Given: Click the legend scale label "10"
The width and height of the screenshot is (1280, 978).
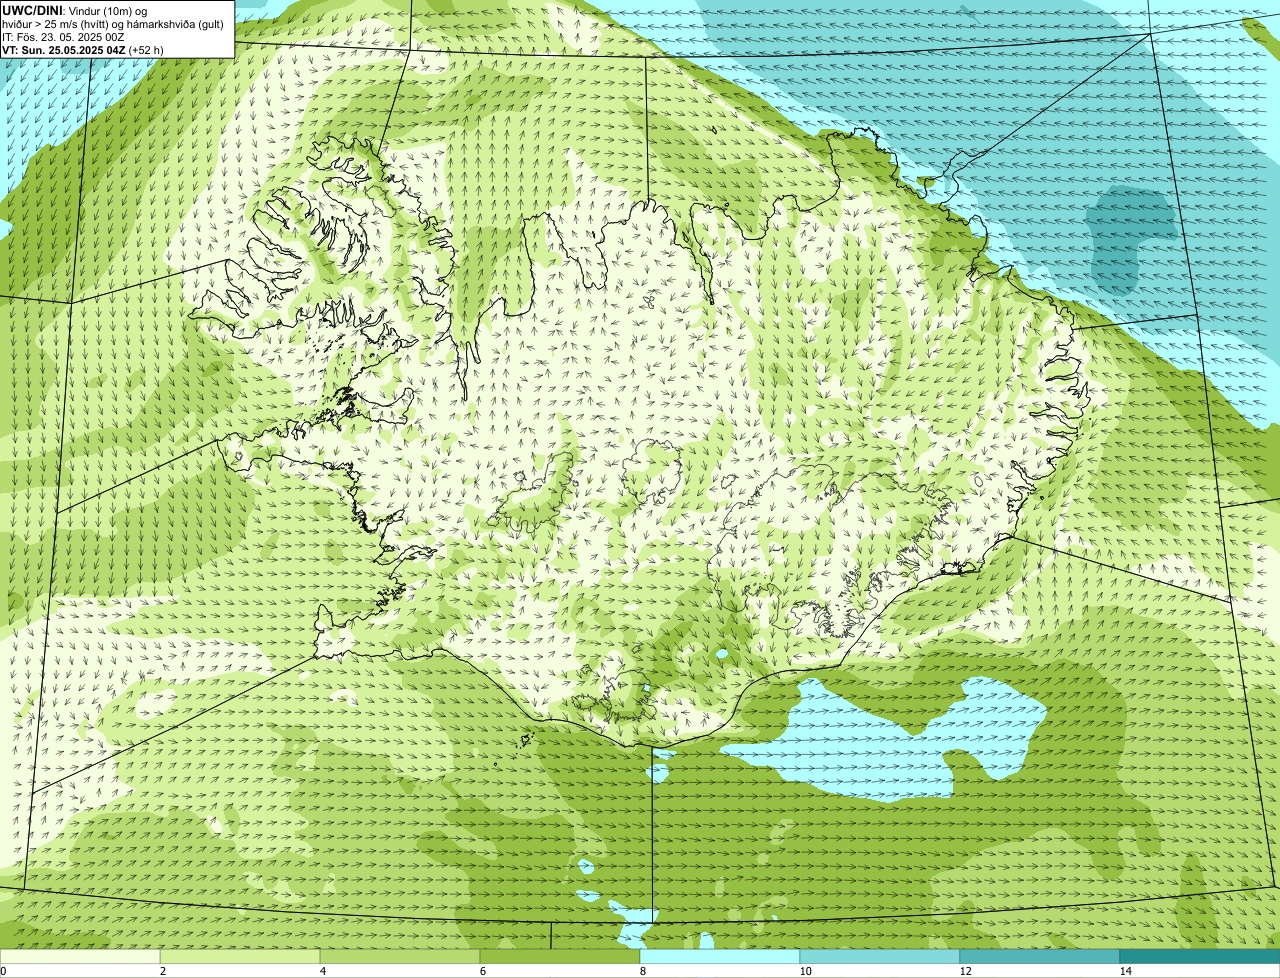Looking at the screenshot, I should pos(805,971).
